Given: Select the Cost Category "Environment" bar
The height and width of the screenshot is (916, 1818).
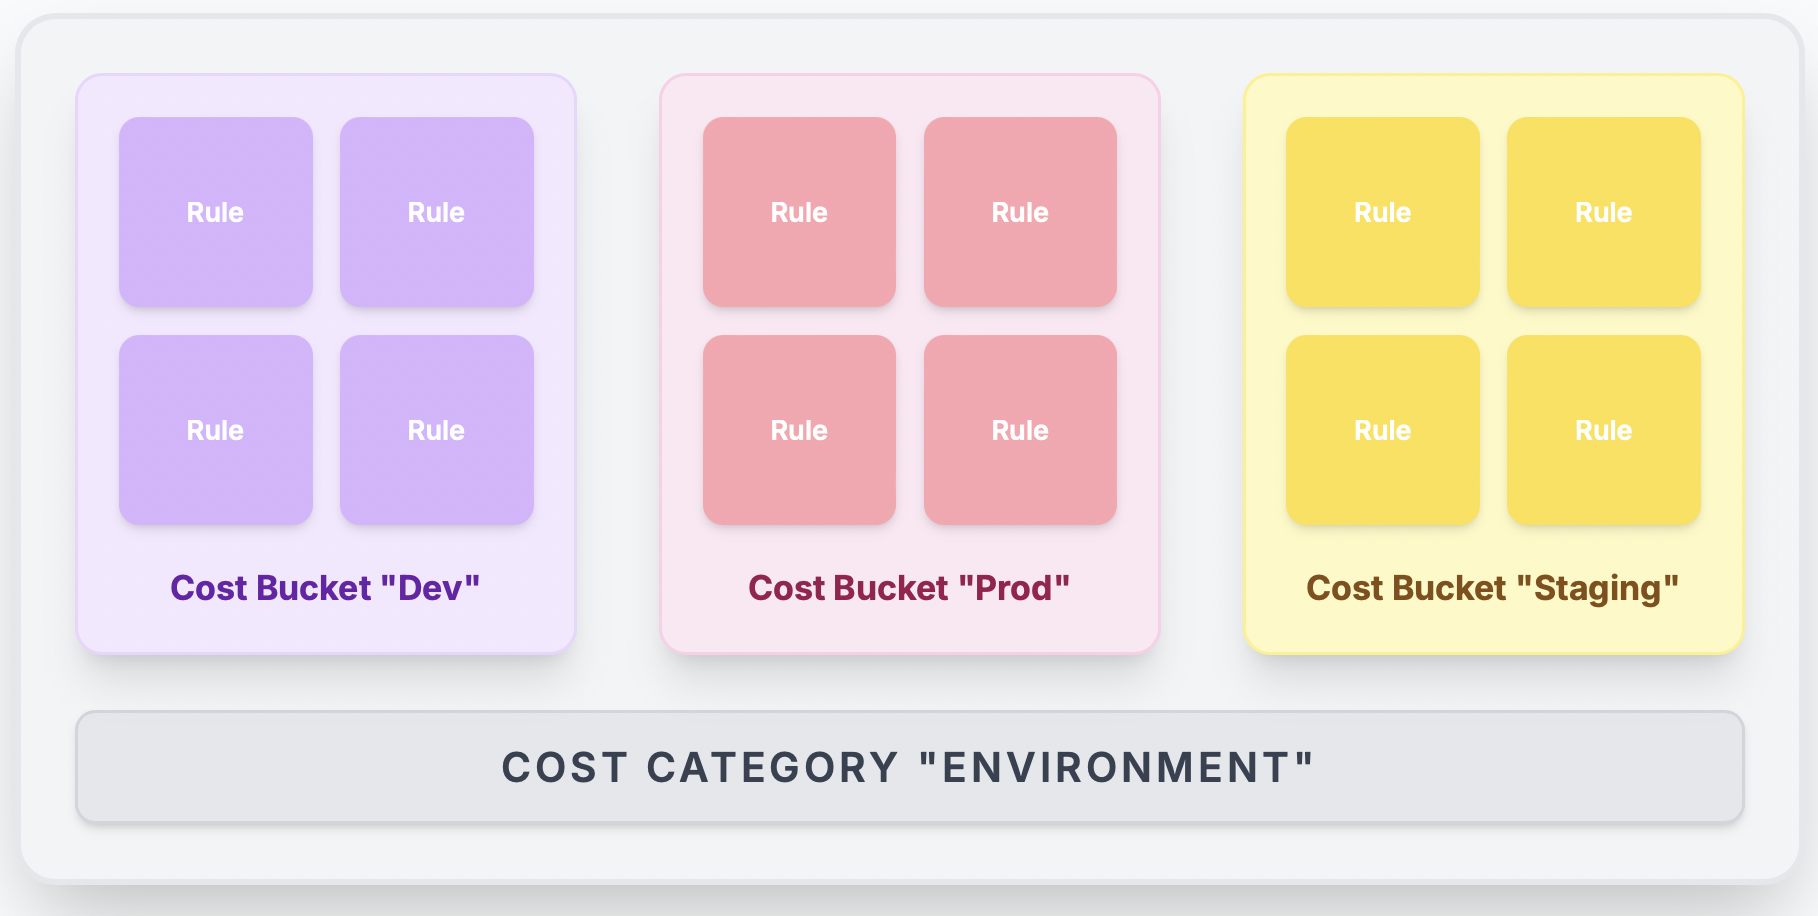Looking at the screenshot, I should click(909, 767).
